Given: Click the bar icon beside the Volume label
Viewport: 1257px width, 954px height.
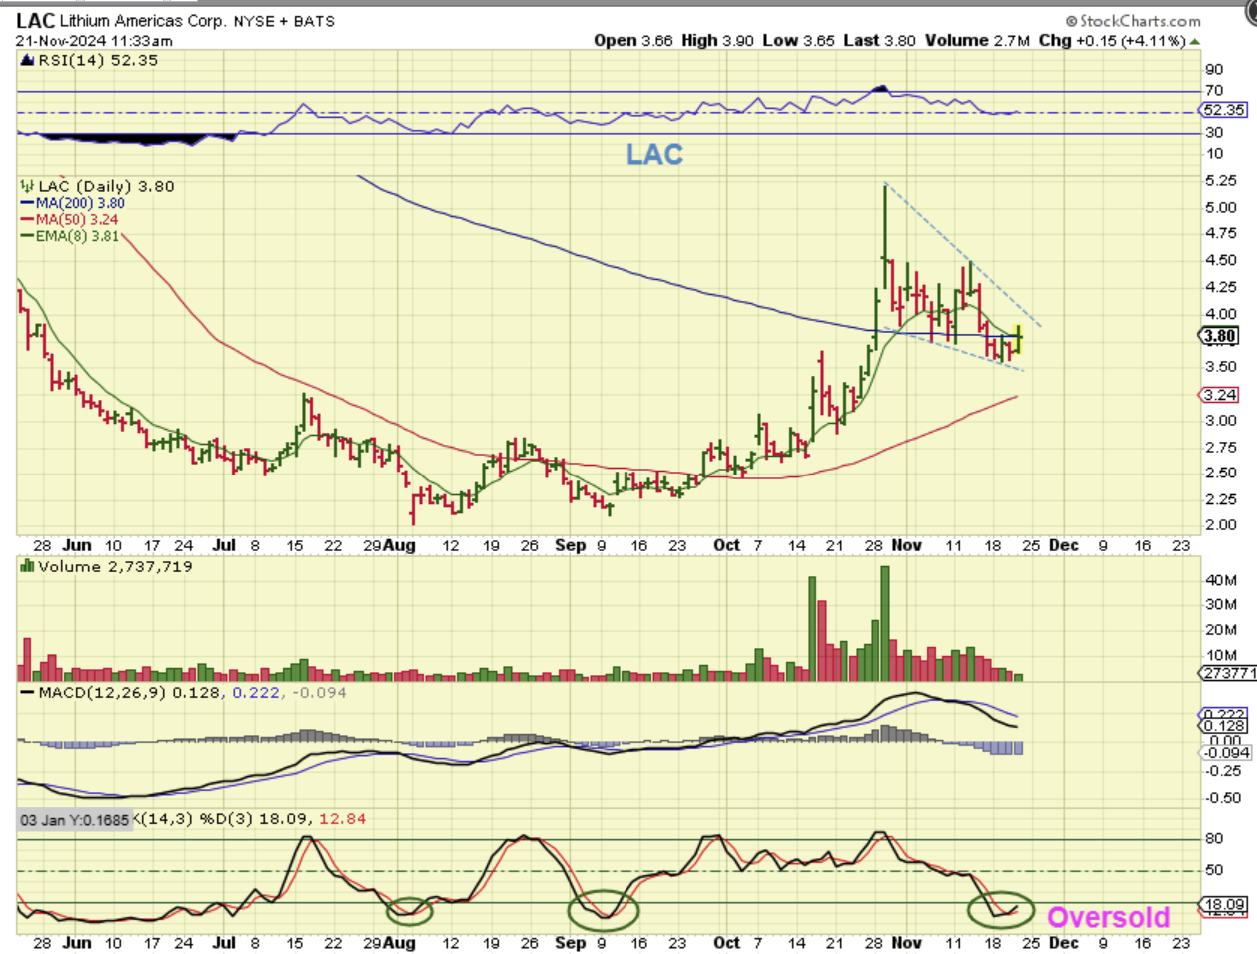Looking at the screenshot, I should [27, 567].
